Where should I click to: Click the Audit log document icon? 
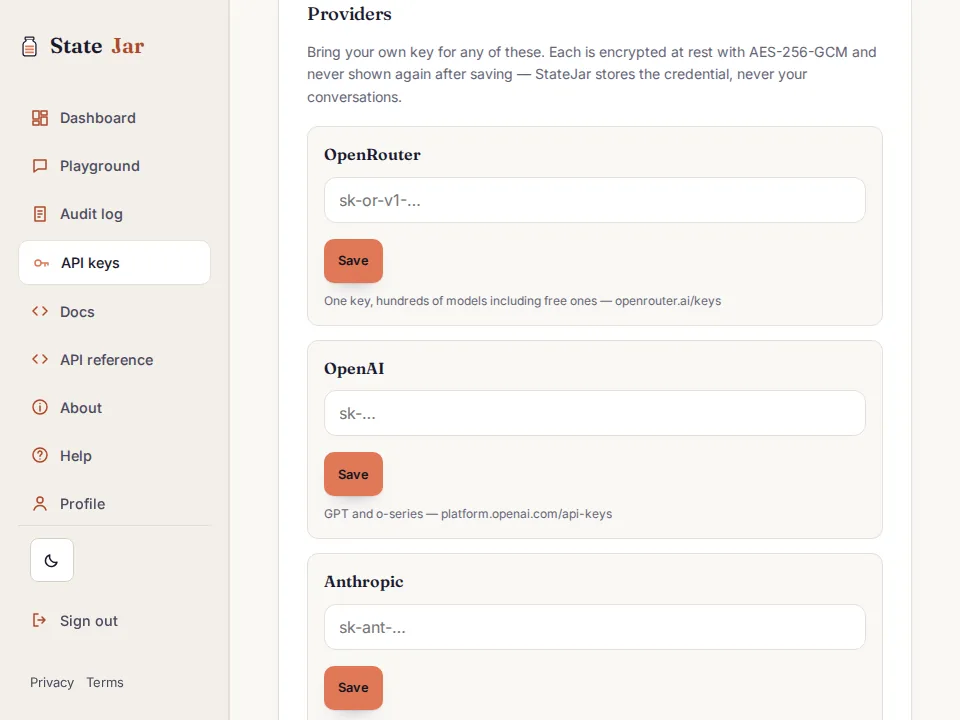click(x=40, y=214)
